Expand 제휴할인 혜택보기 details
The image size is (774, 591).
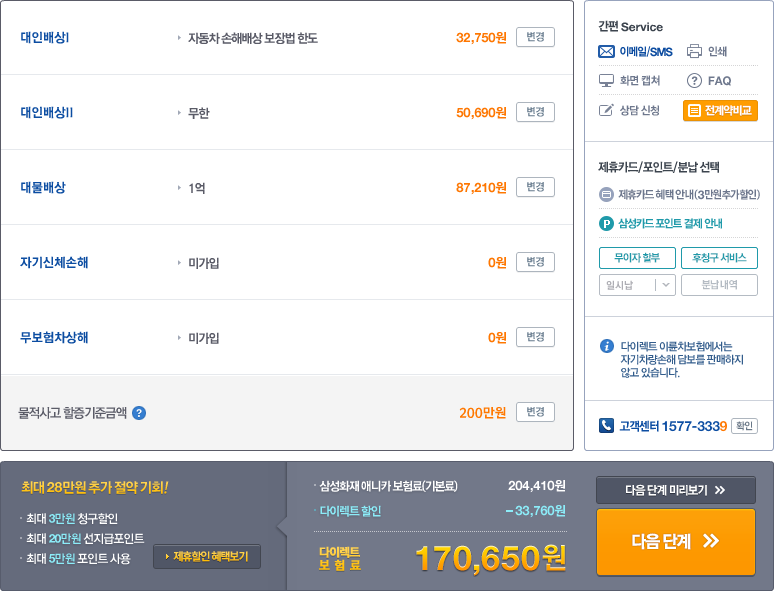tap(207, 556)
